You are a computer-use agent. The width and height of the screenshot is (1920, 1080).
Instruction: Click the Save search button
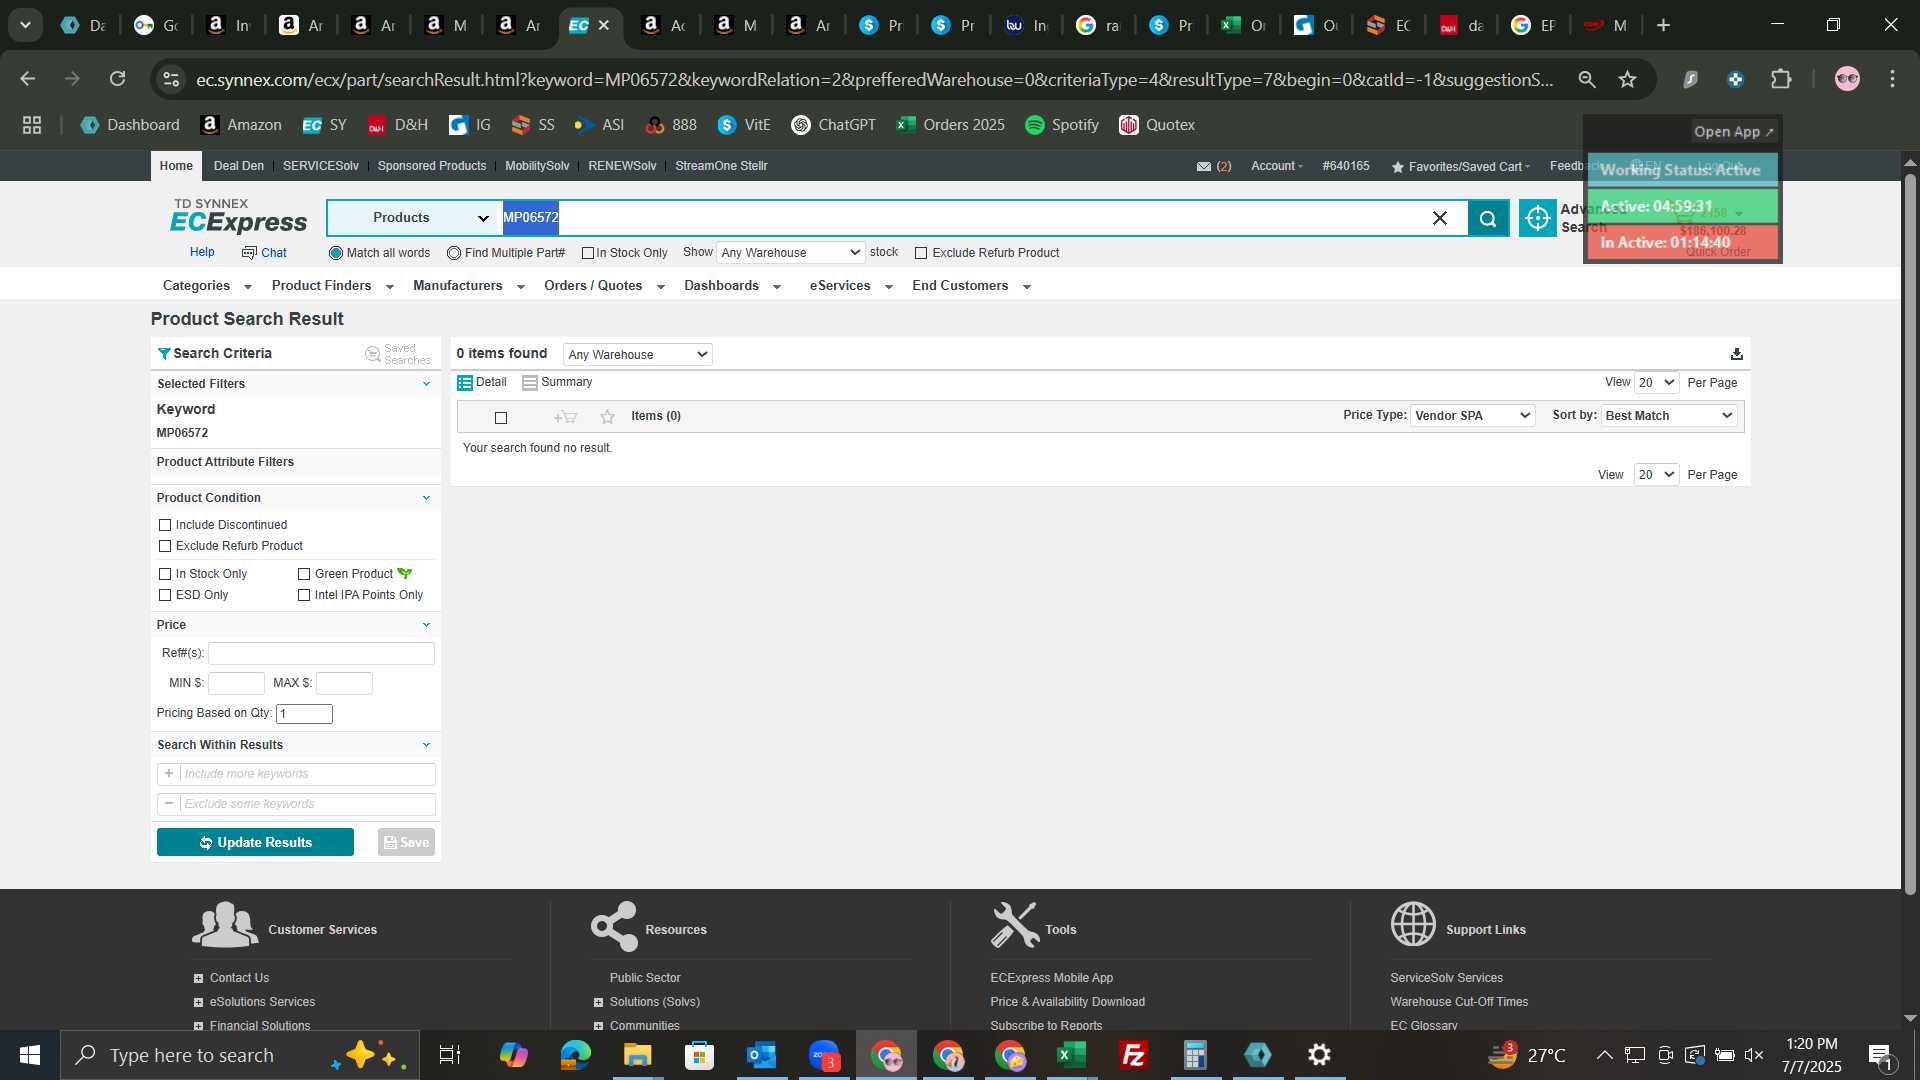pos(406,842)
